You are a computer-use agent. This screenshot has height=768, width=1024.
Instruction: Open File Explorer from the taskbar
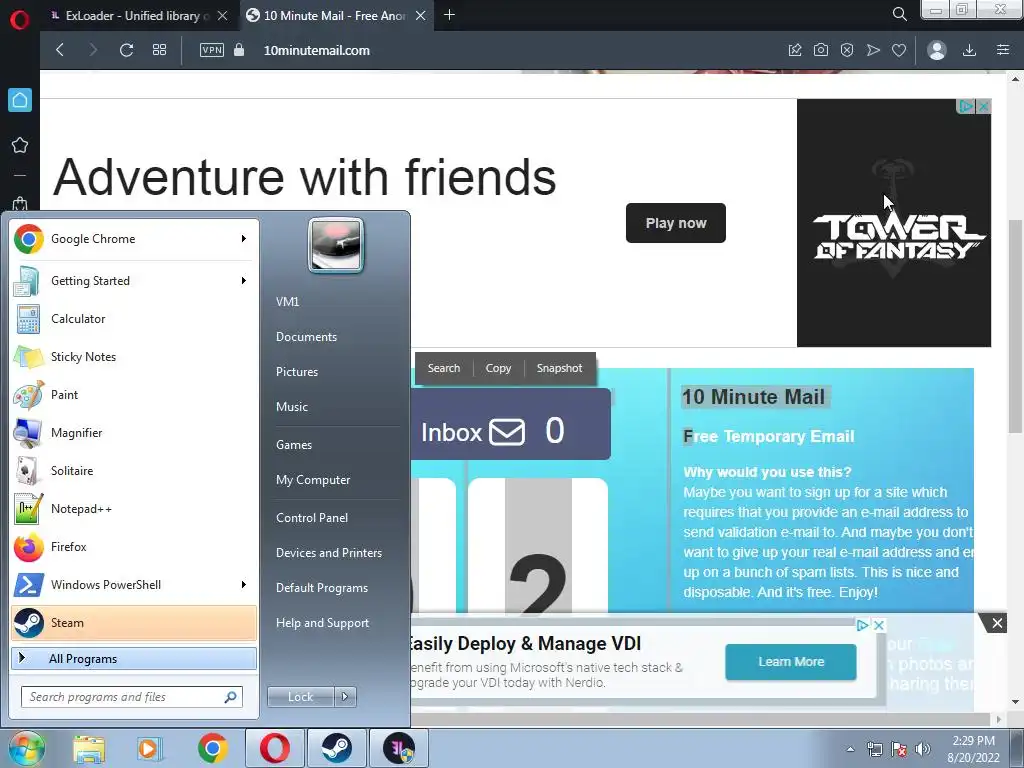pyautogui.click(x=89, y=748)
